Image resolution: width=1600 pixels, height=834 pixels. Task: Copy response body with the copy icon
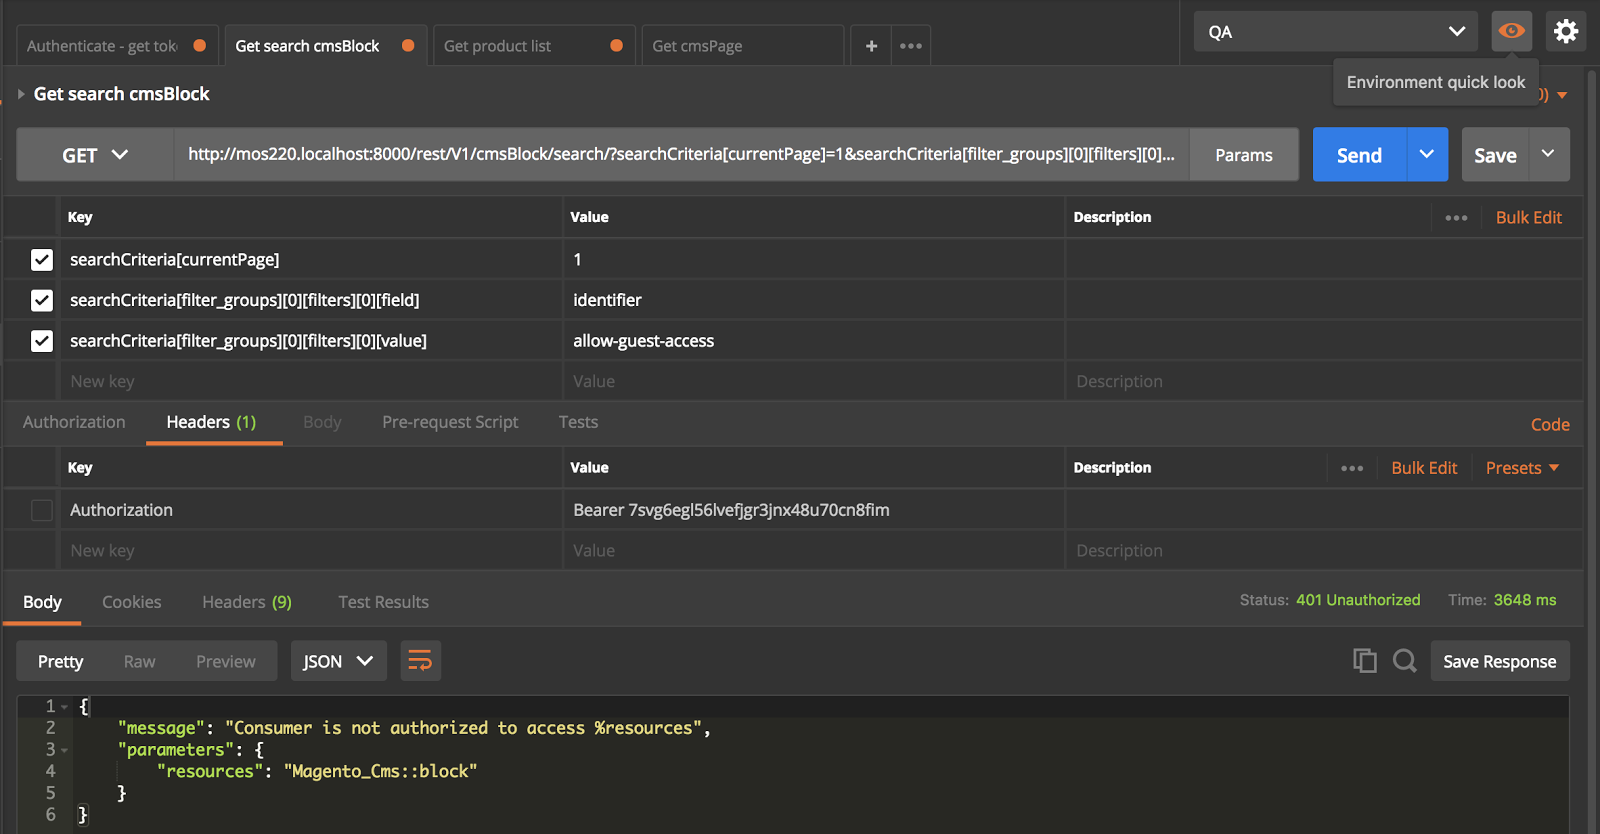(1364, 660)
